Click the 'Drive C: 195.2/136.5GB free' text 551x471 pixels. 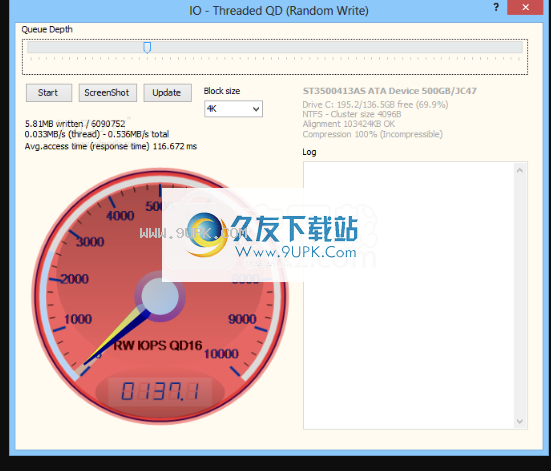375,105
